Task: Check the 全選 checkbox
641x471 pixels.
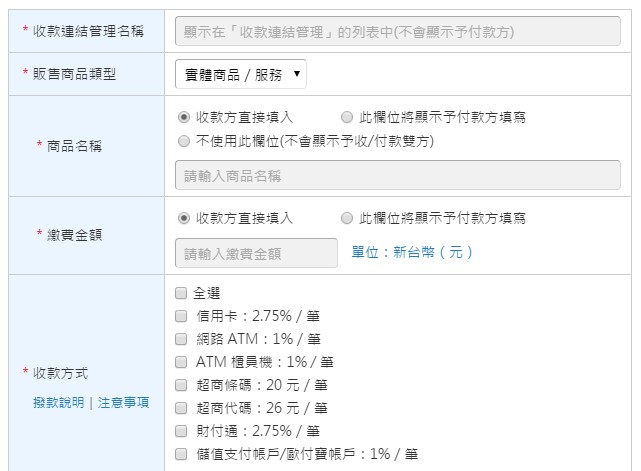Action: (x=181, y=293)
